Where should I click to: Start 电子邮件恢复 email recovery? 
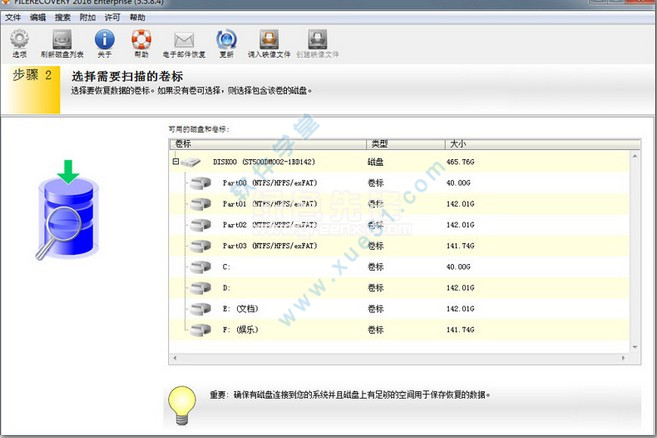point(184,40)
